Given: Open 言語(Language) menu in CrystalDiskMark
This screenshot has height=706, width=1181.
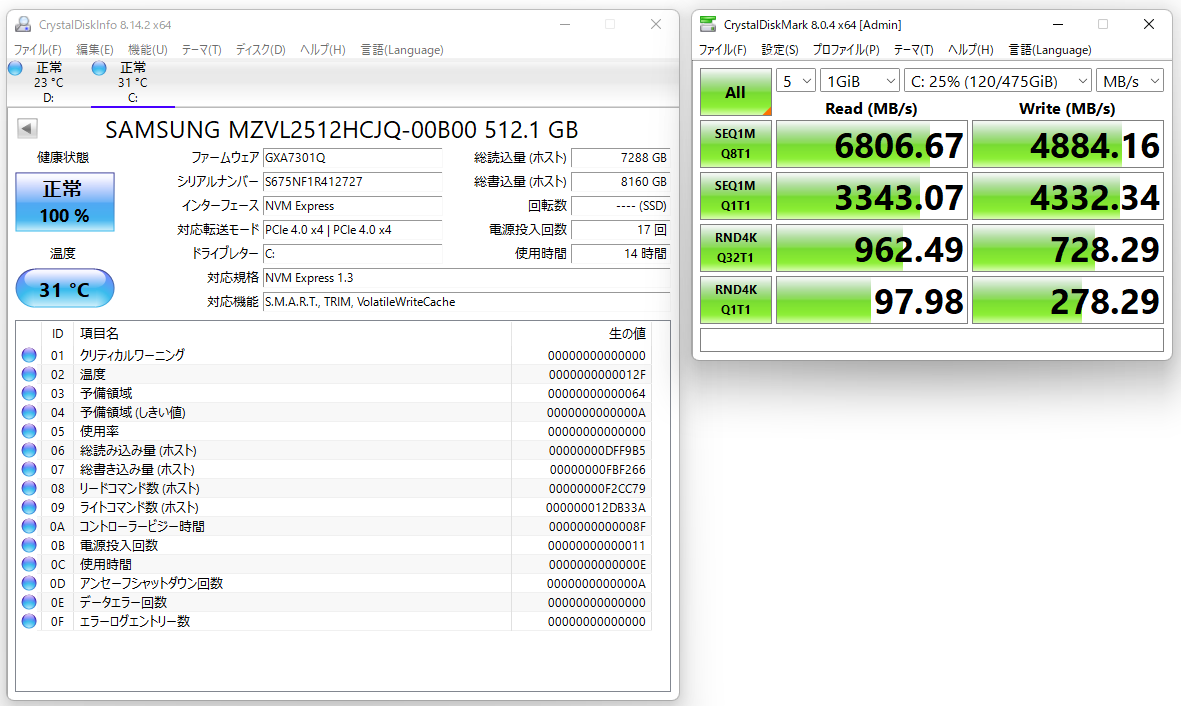Looking at the screenshot, I should tap(1050, 50).
